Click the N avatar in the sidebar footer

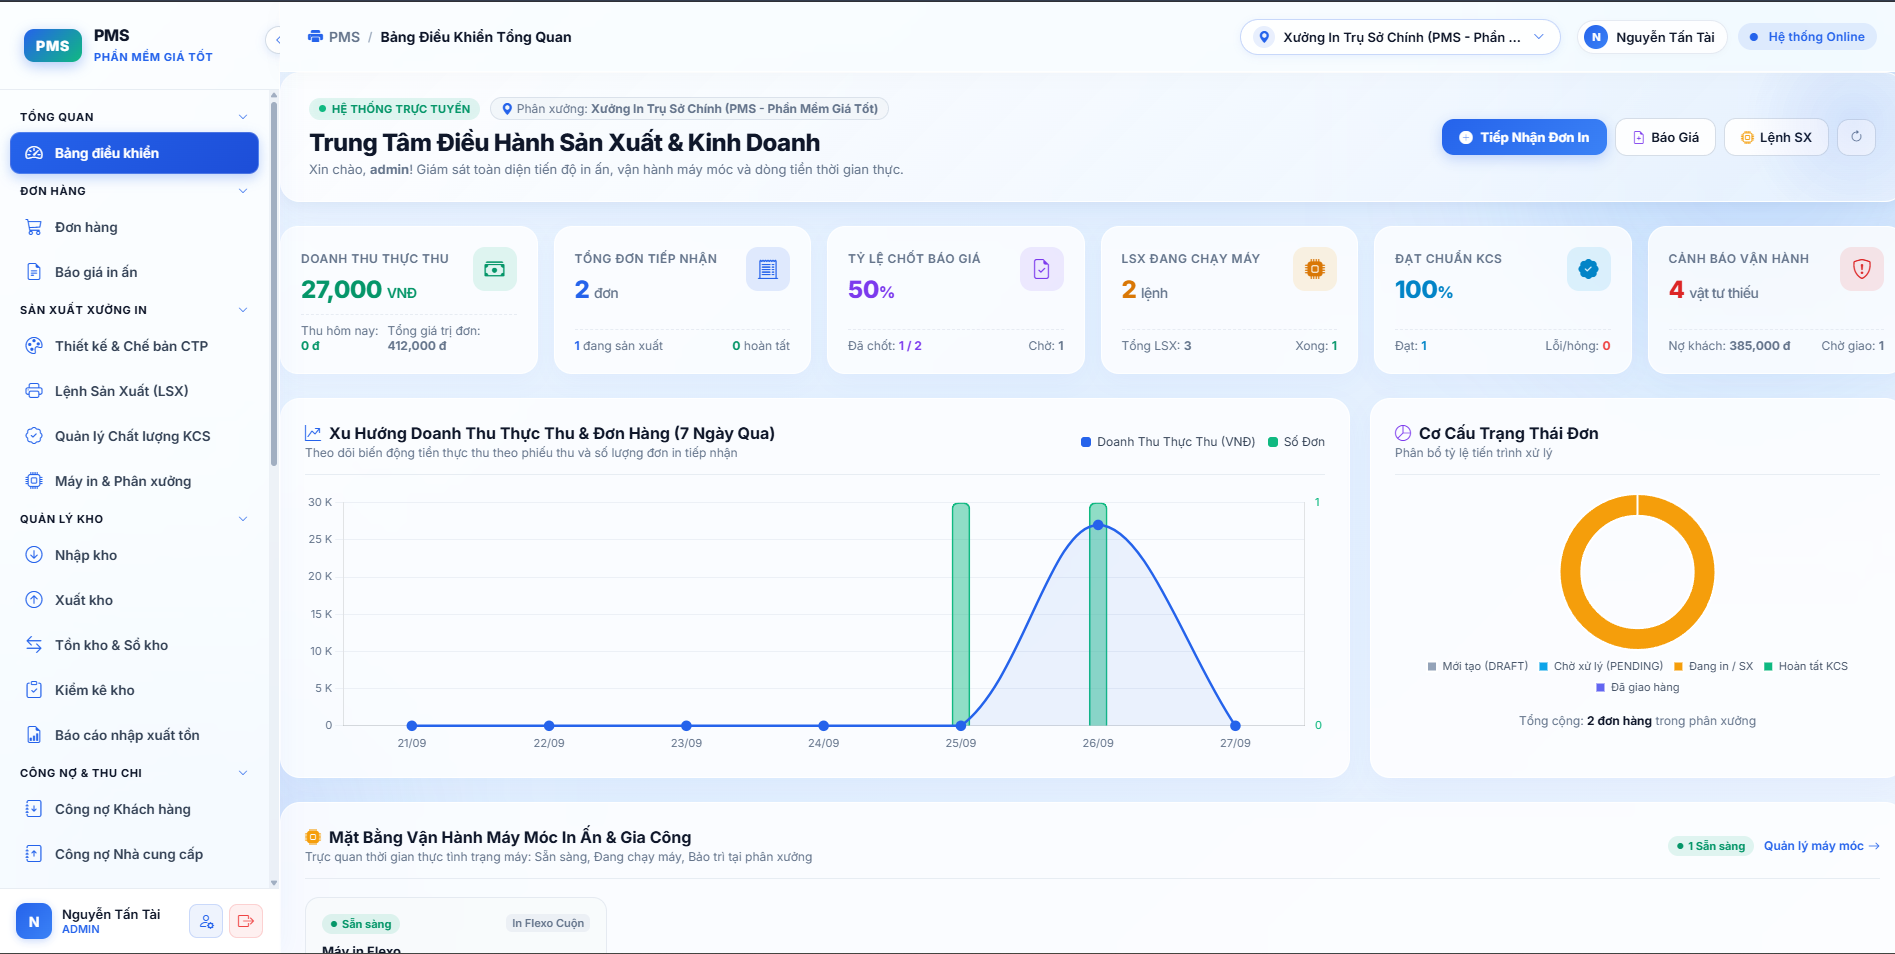point(34,921)
